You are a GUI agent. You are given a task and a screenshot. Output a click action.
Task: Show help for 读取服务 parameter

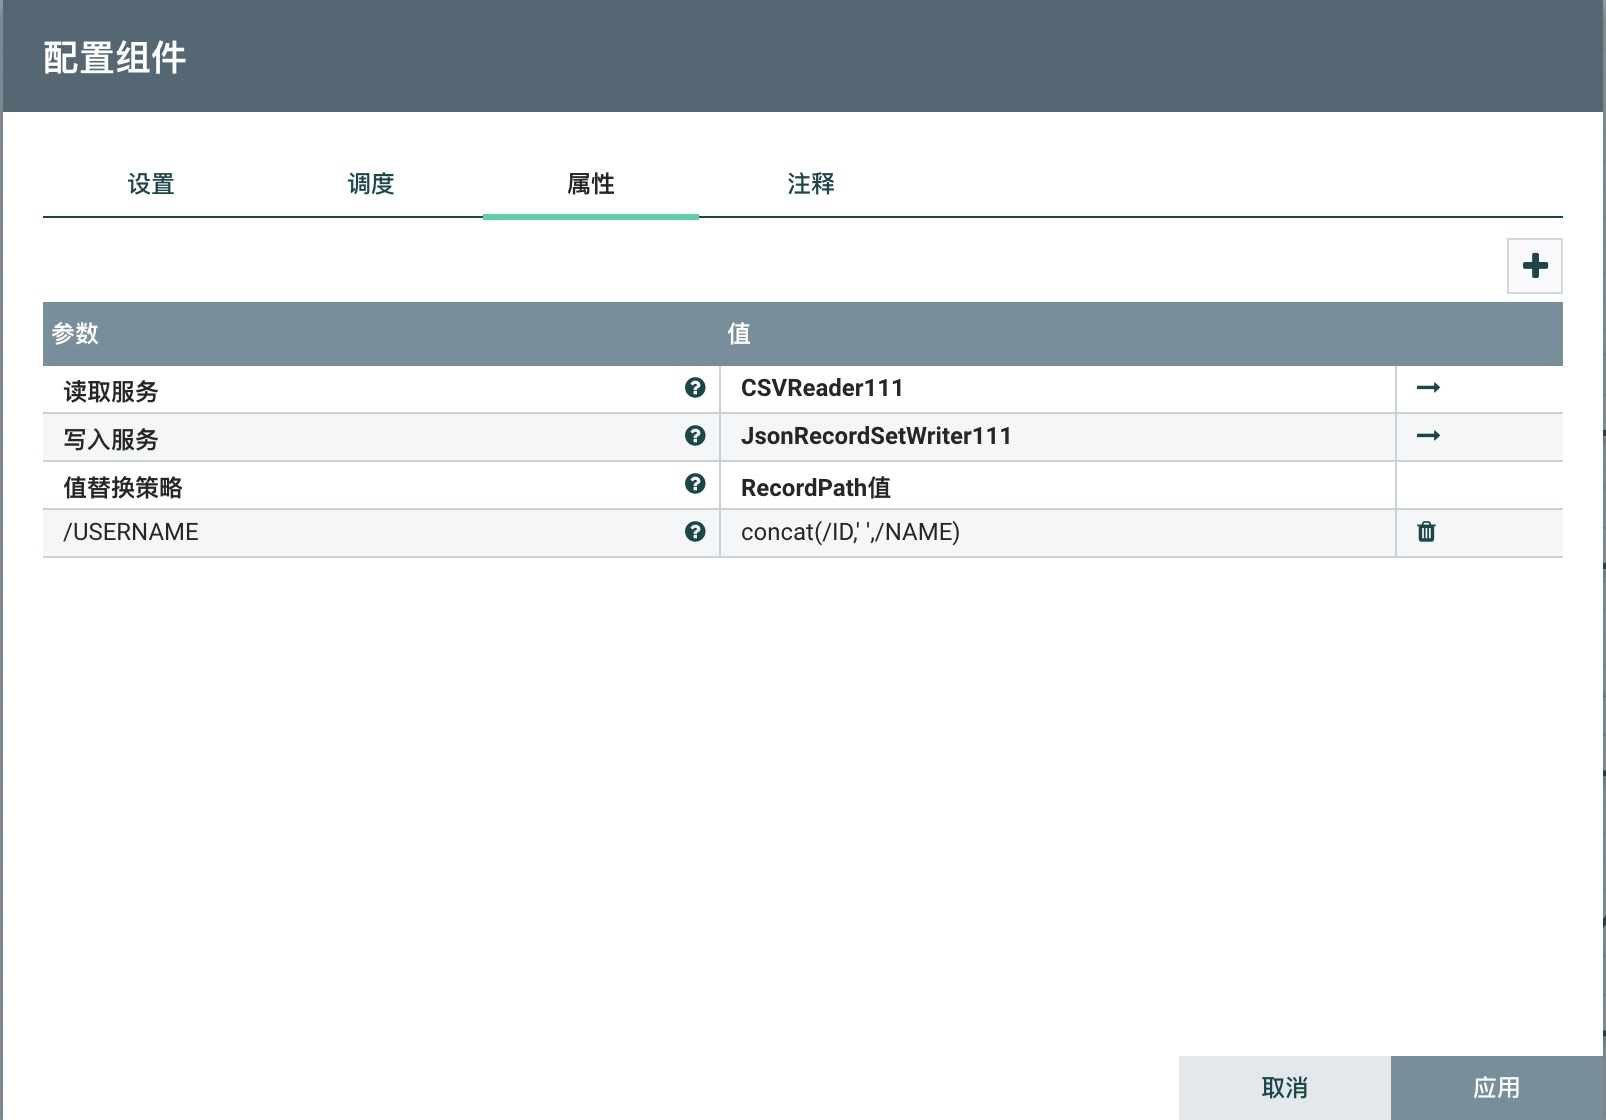[x=695, y=388]
